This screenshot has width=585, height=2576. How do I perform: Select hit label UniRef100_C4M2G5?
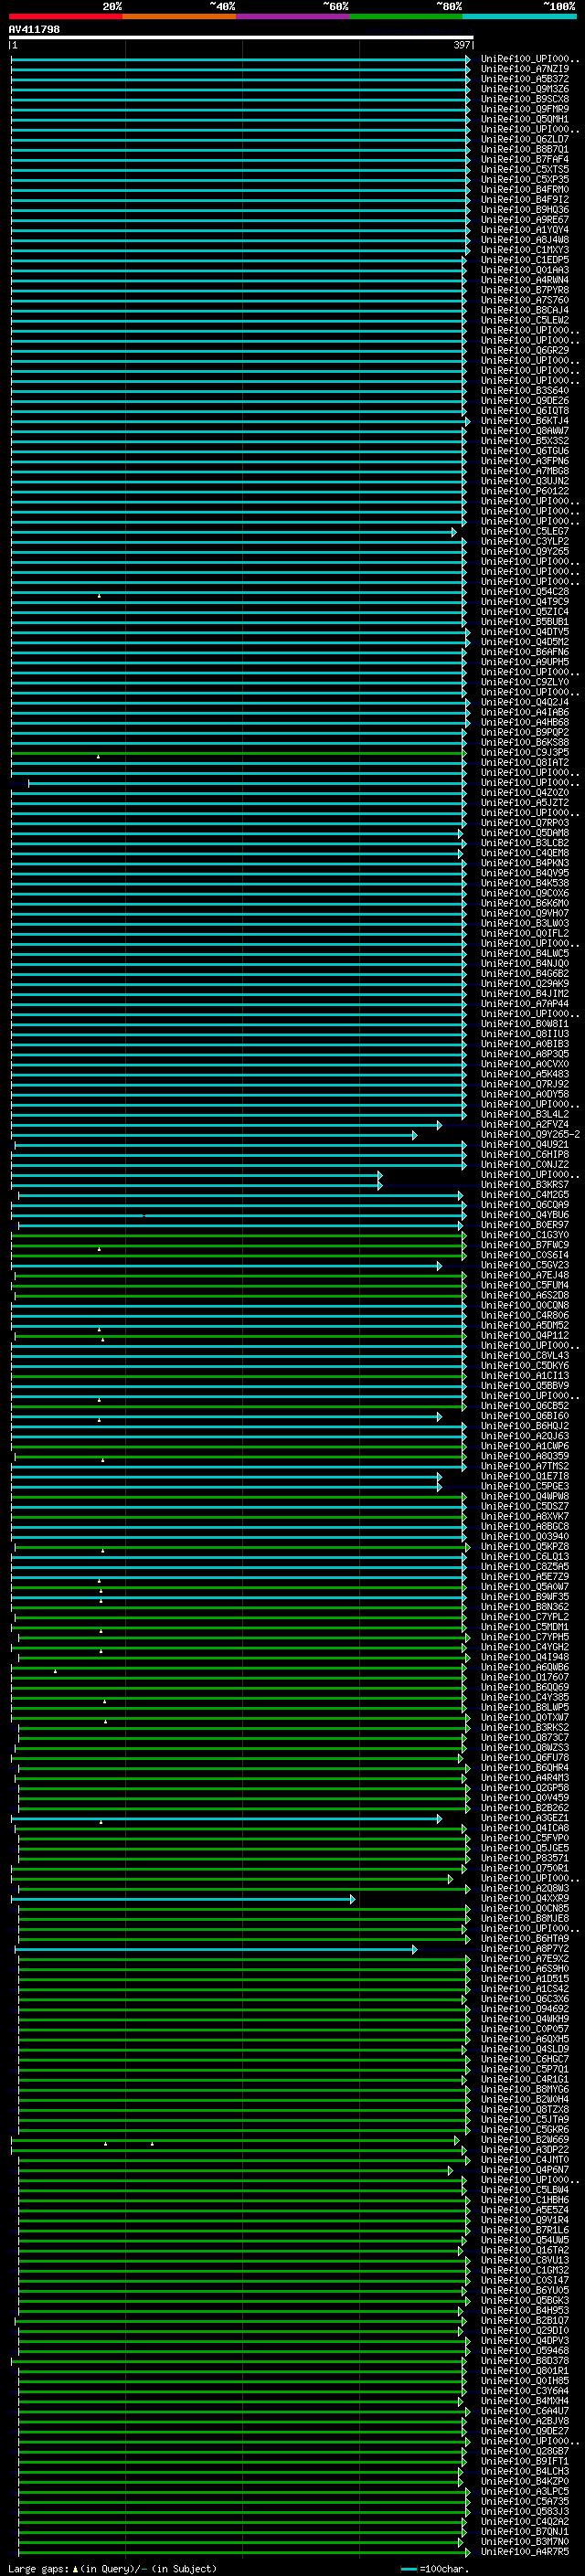pyautogui.click(x=525, y=1194)
